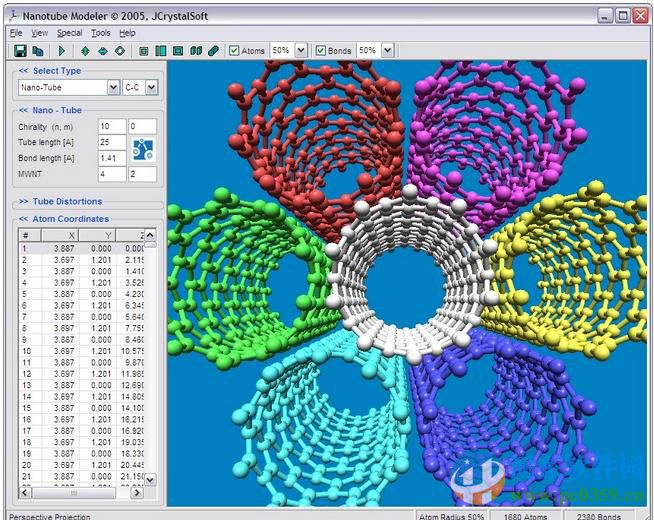Viewport: 654px width, 520px height.
Task: Select atom row 14 in coordinates table
Action: (x=82, y=397)
